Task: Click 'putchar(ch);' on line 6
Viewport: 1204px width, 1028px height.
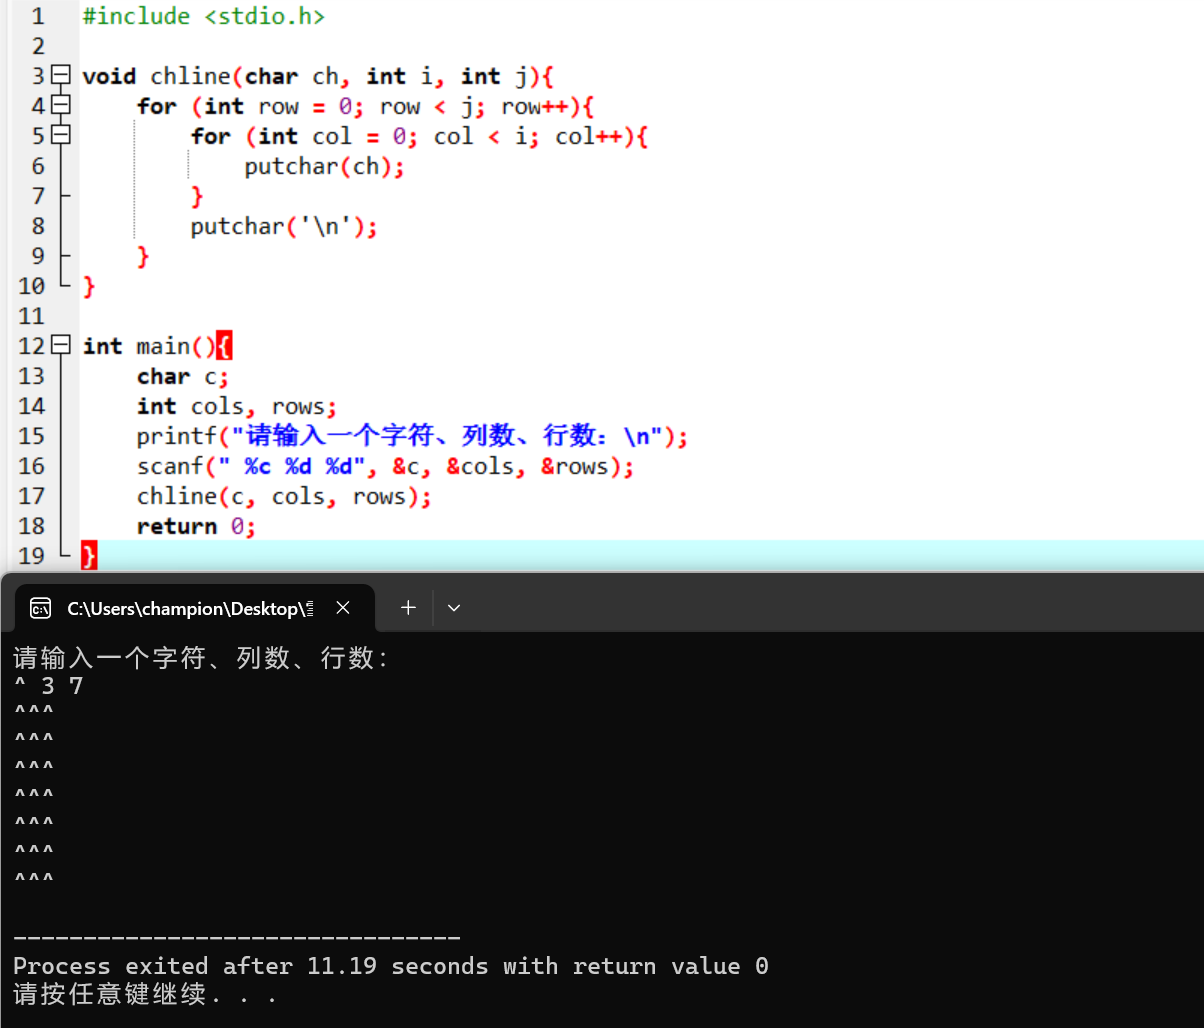Action: coord(325,166)
